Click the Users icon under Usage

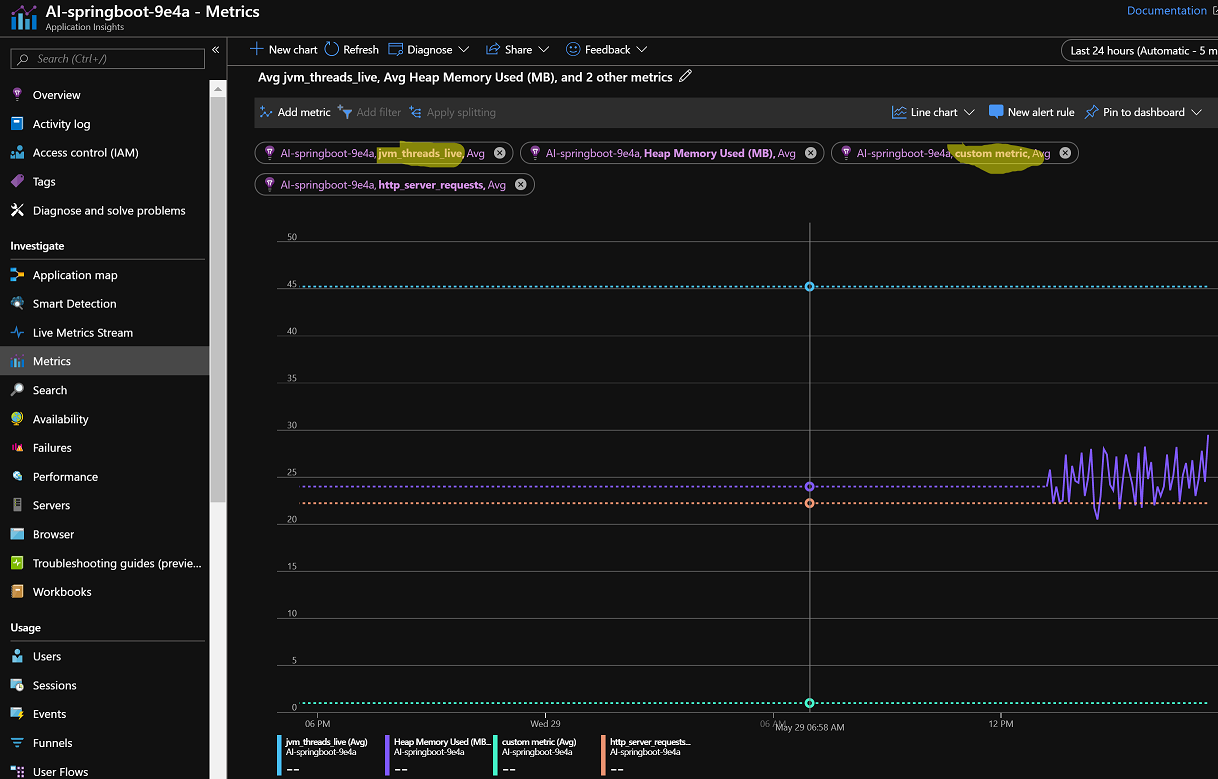16,657
